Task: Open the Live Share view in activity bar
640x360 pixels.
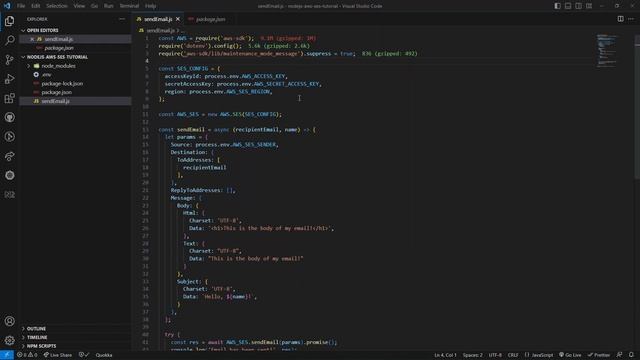Action: 9,156
